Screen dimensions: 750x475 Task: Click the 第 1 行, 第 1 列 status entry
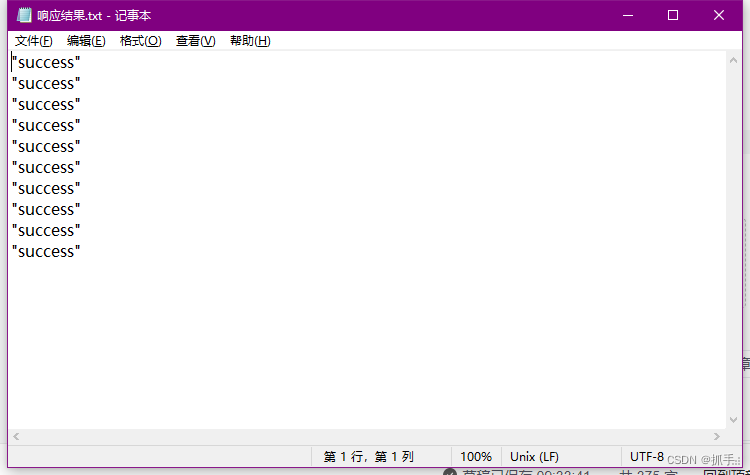tap(368, 457)
